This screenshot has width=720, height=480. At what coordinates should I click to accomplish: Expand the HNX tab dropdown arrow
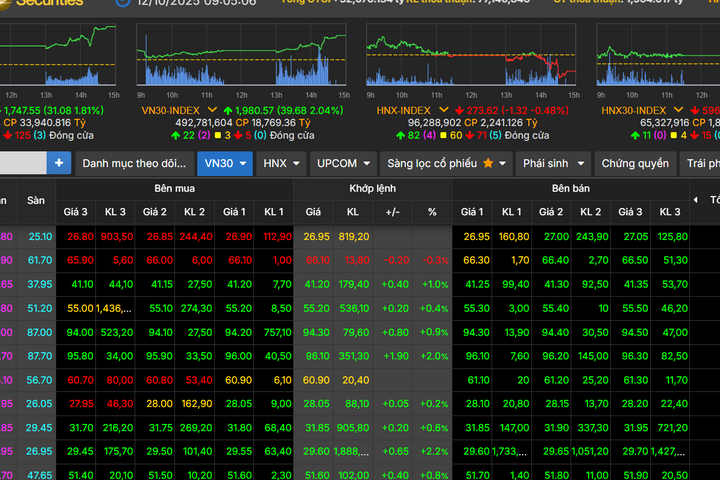point(296,164)
